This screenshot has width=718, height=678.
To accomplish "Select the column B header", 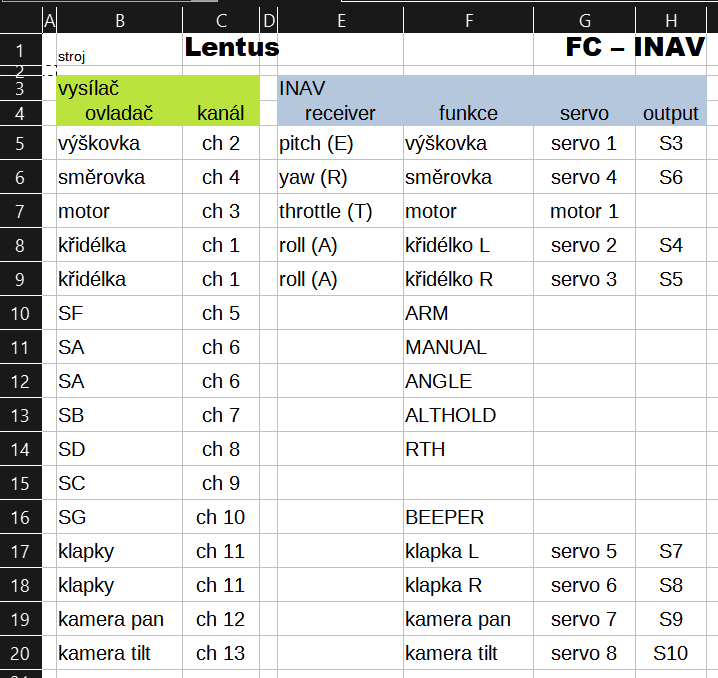I will pyautogui.click(x=120, y=19).
